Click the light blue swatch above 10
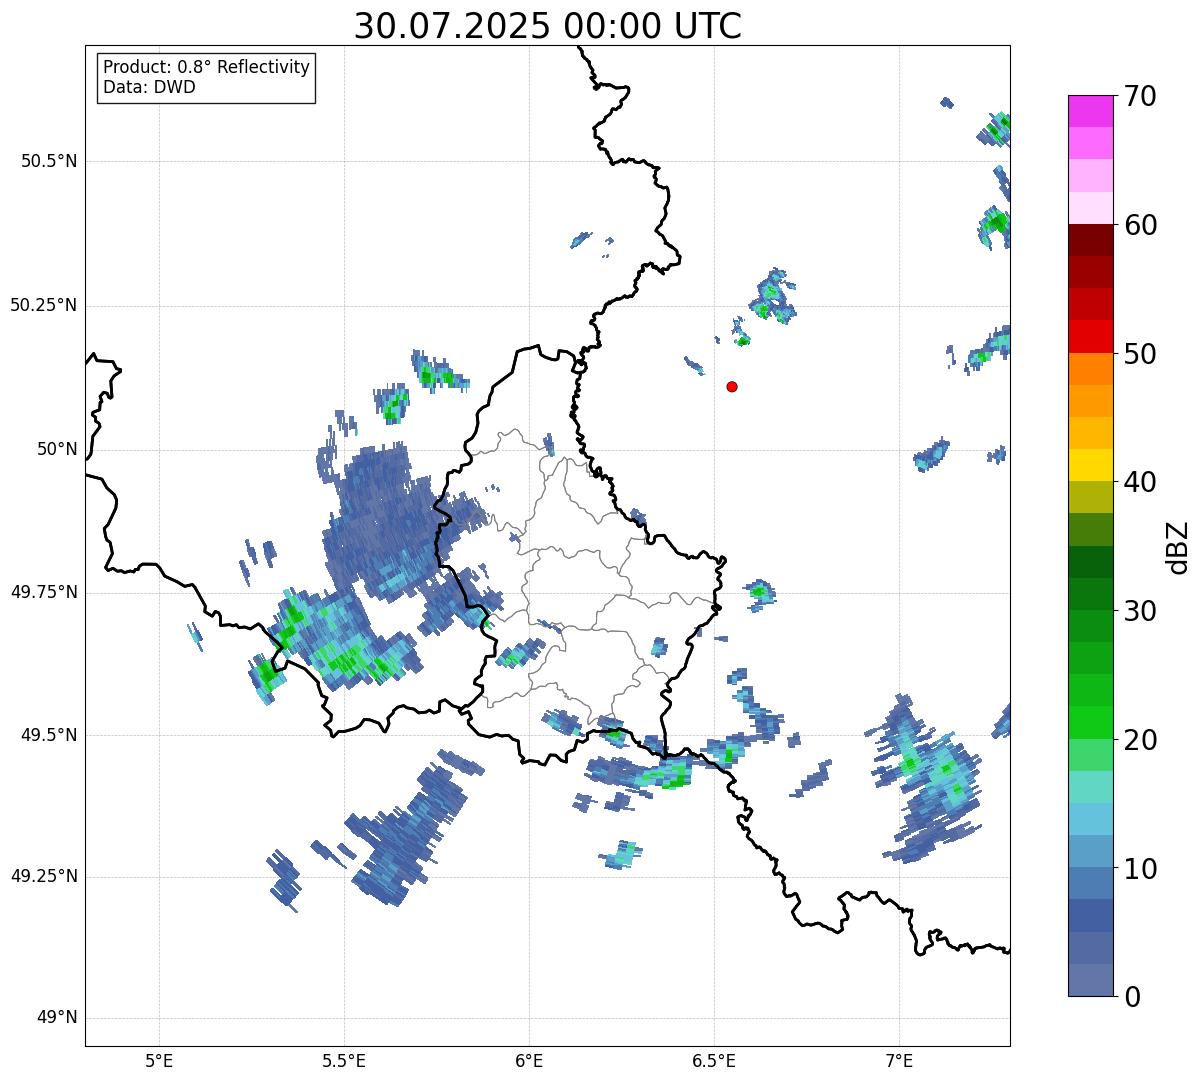This screenshot has height=1081, width=1202. 1091,819
